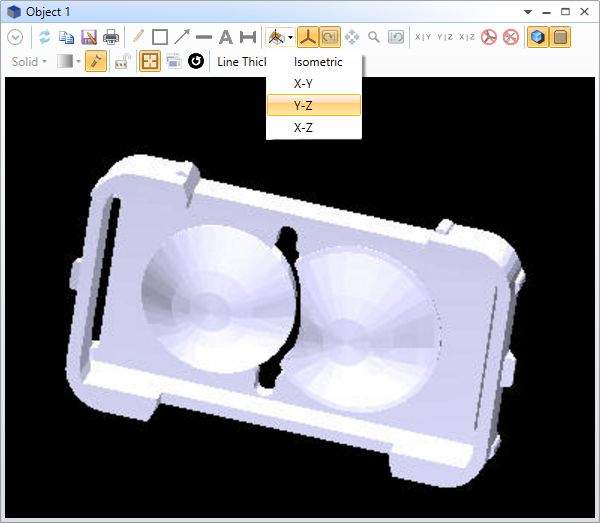Minimize the Object 1 window
Screen dimensions: 600x523
546,13
